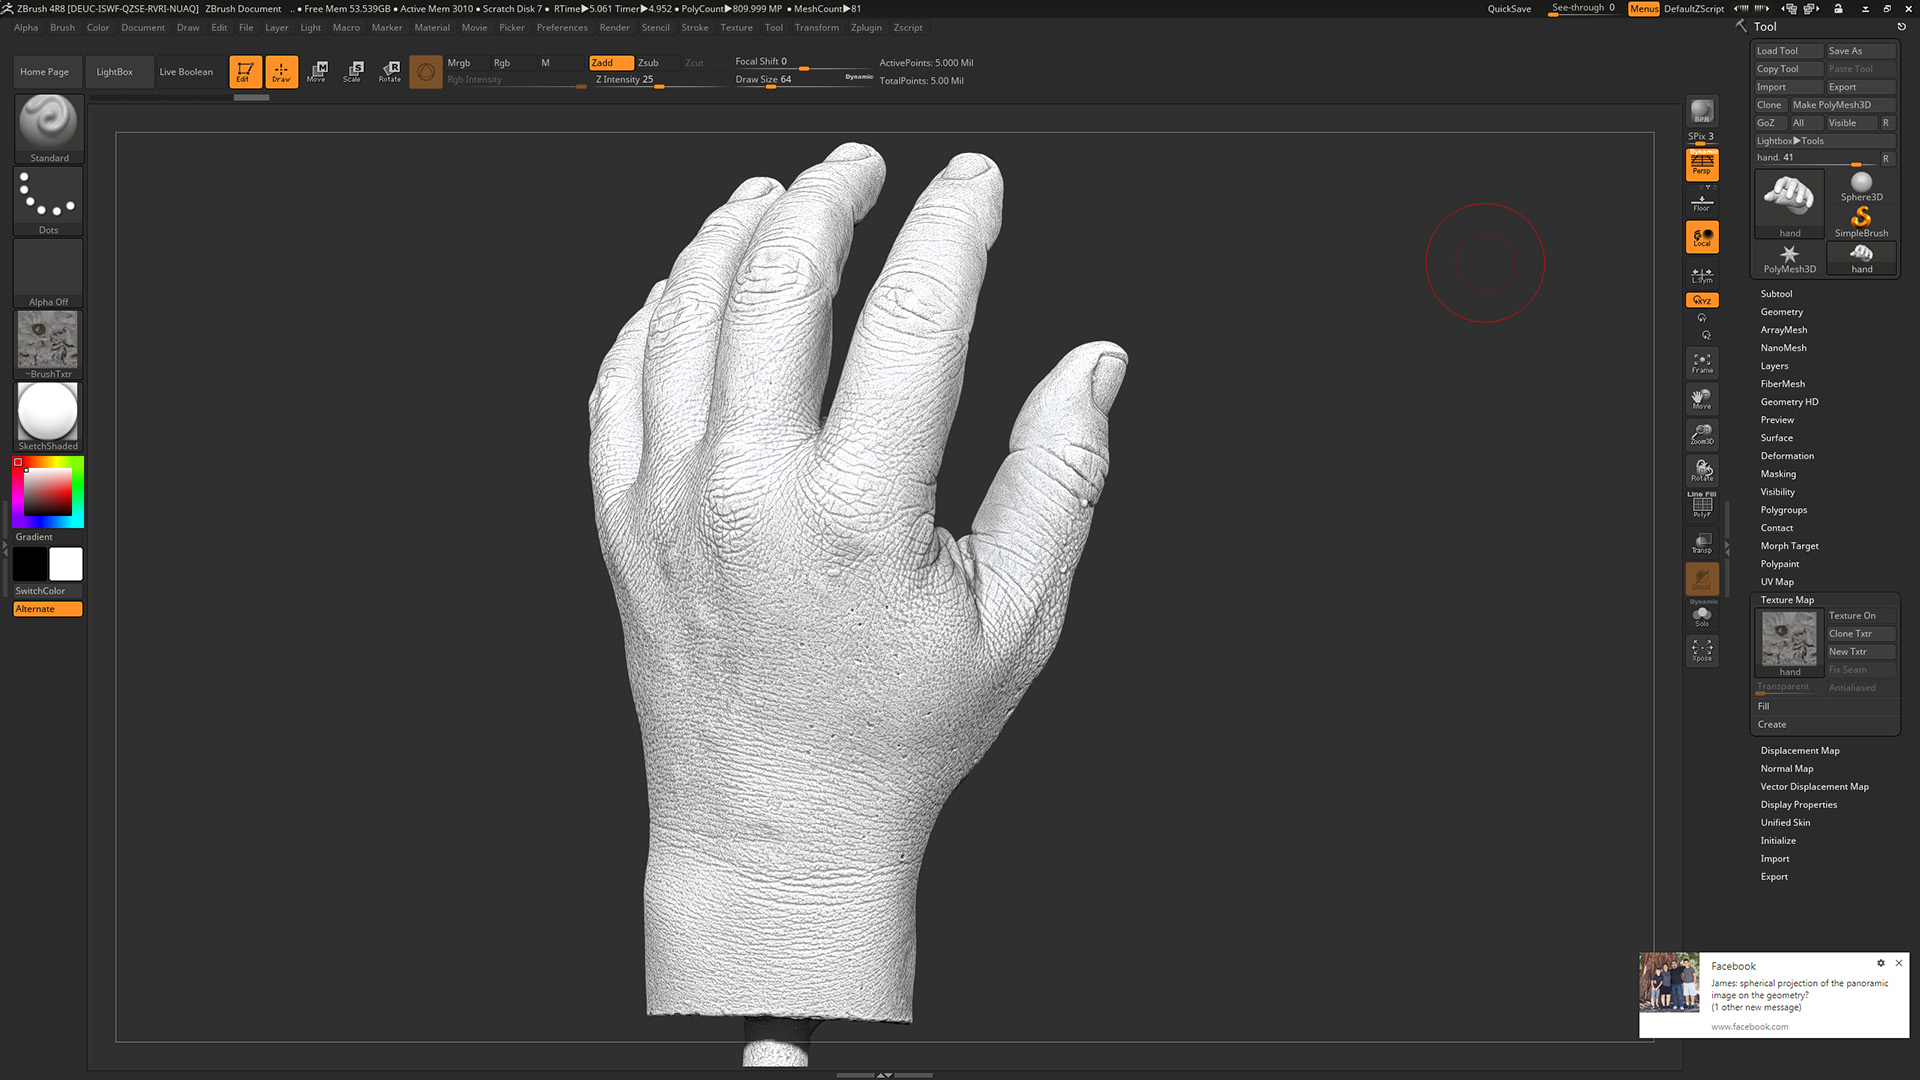The width and height of the screenshot is (1920, 1080).
Task: Disable Zadd mode
Action: pyautogui.click(x=610, y=62)
